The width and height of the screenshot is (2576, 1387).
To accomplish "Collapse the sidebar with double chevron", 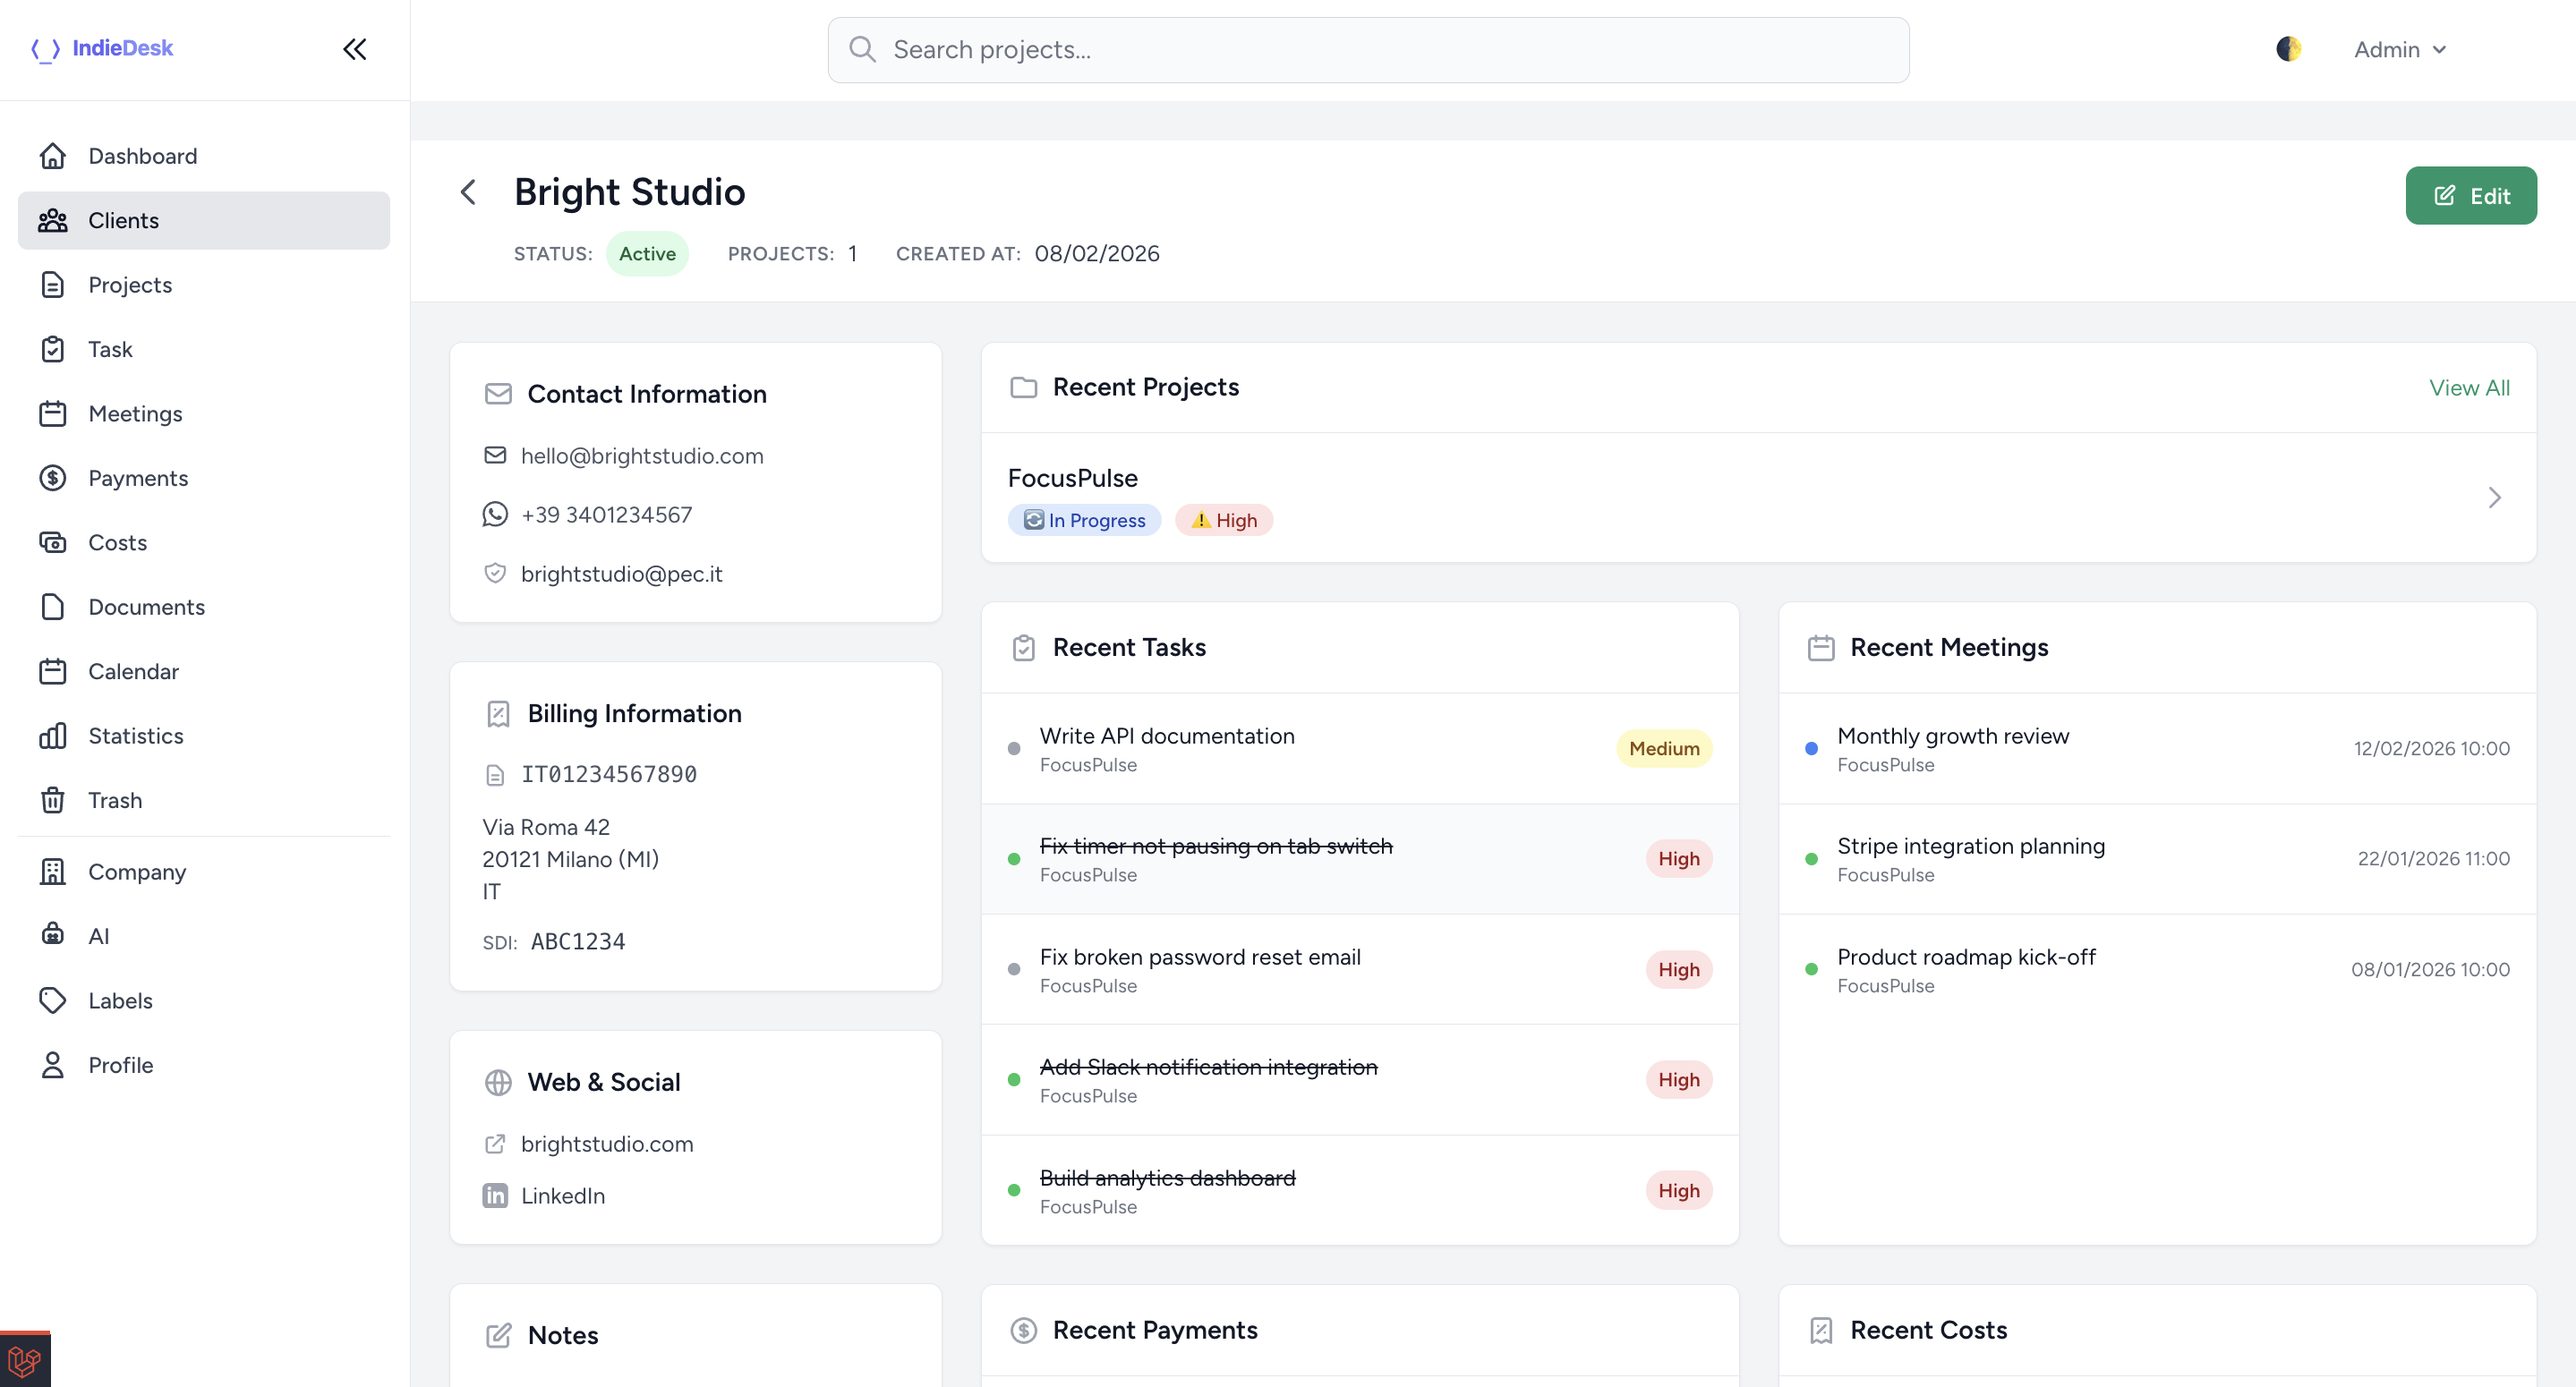I will coord(355,49).
